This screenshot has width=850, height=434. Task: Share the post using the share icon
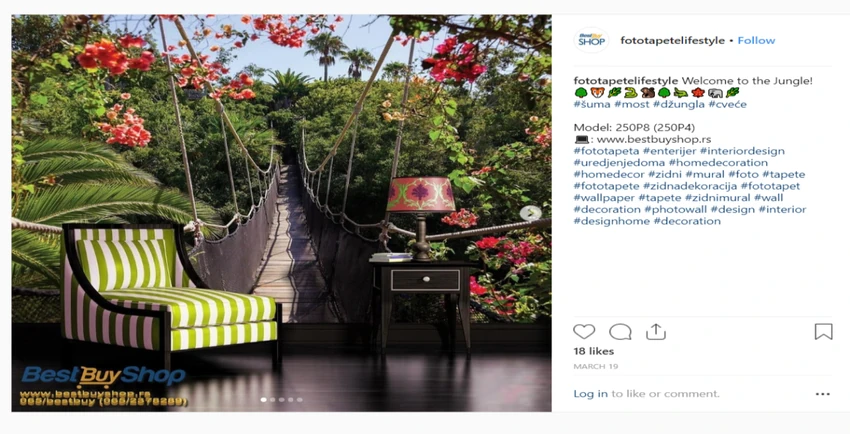[x=656, y=332]
